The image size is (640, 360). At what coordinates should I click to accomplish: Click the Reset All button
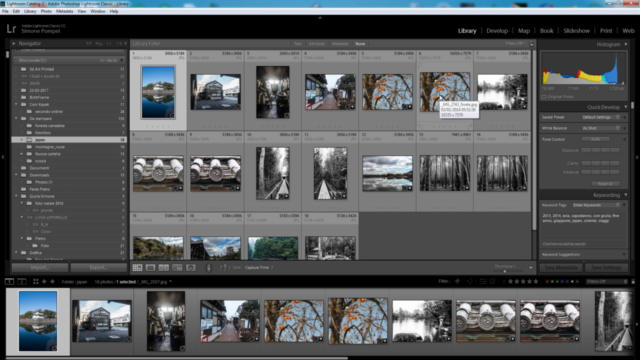coord(606,184)
